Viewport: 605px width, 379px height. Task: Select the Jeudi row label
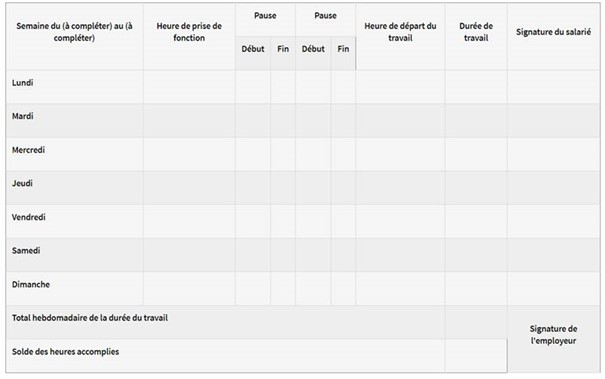tap(22, 183)
